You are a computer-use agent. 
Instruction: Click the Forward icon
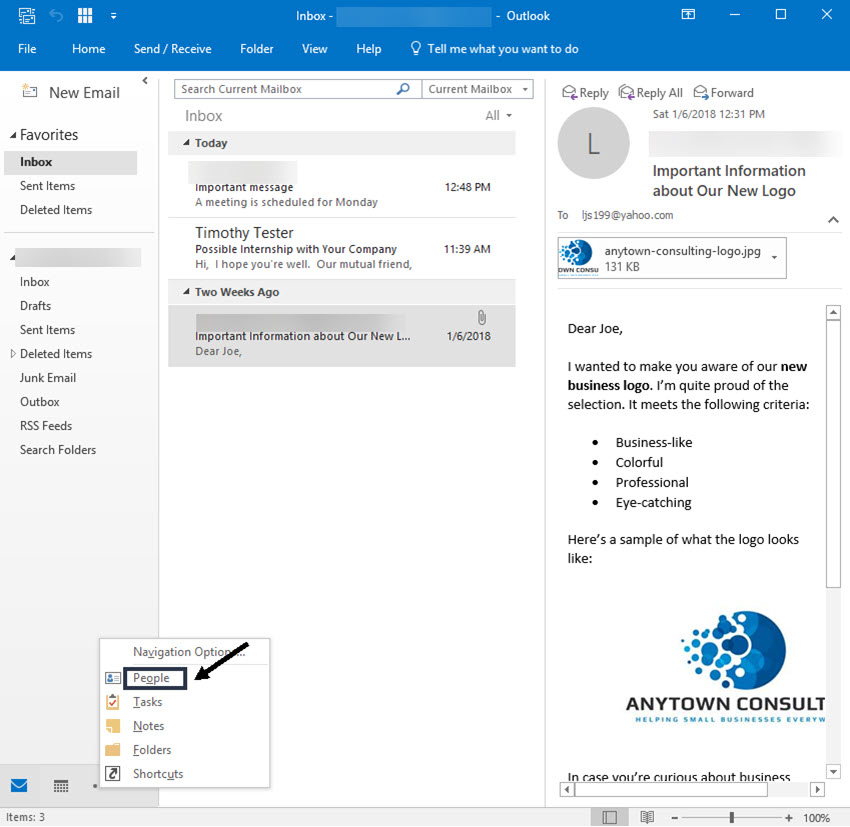pos(723,92)
